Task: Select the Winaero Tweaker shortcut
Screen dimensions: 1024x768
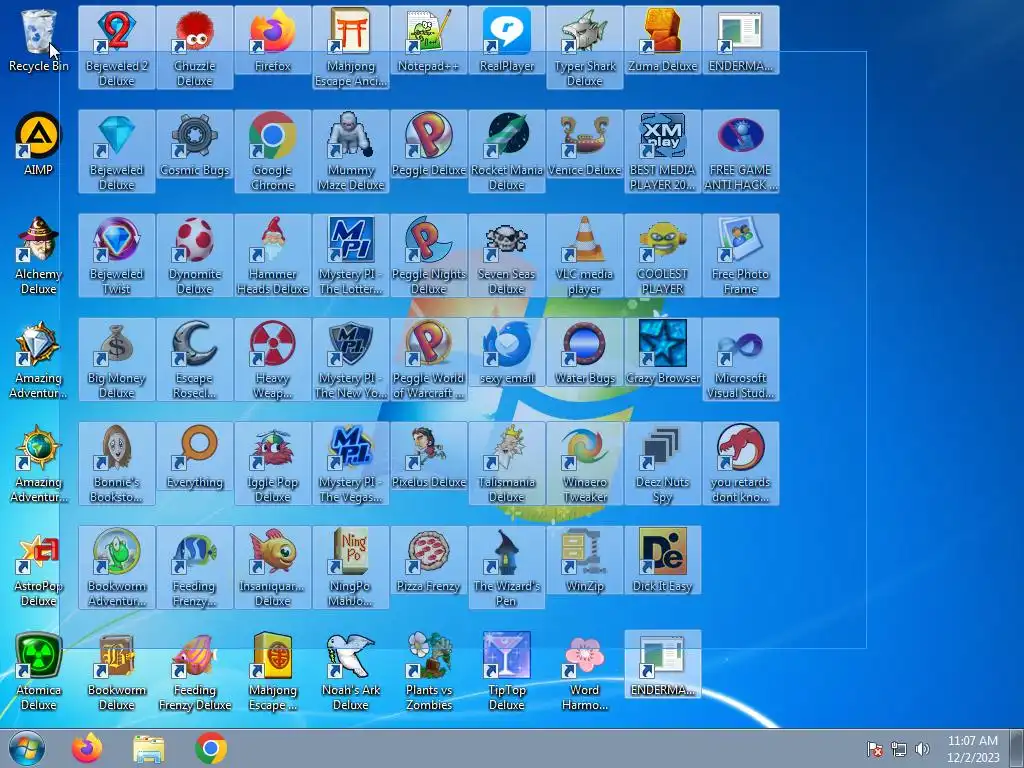Action: (x=584, y=464)
